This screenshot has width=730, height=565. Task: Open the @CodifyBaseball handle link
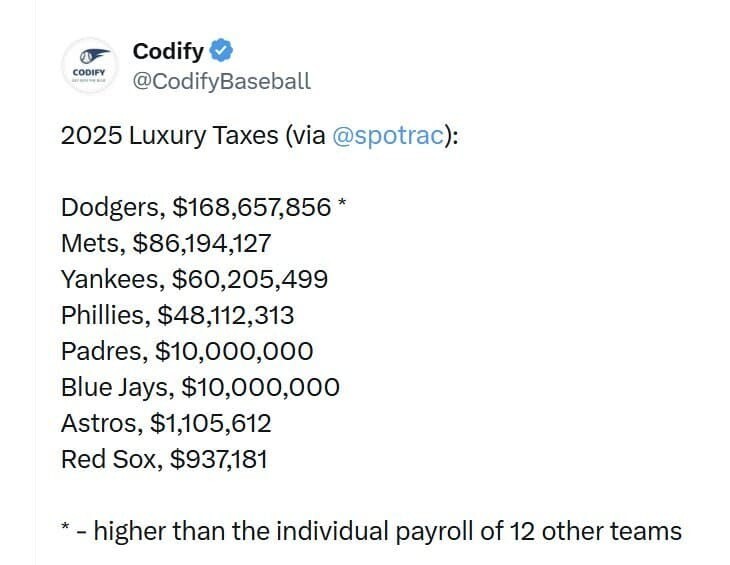[222, 81]
